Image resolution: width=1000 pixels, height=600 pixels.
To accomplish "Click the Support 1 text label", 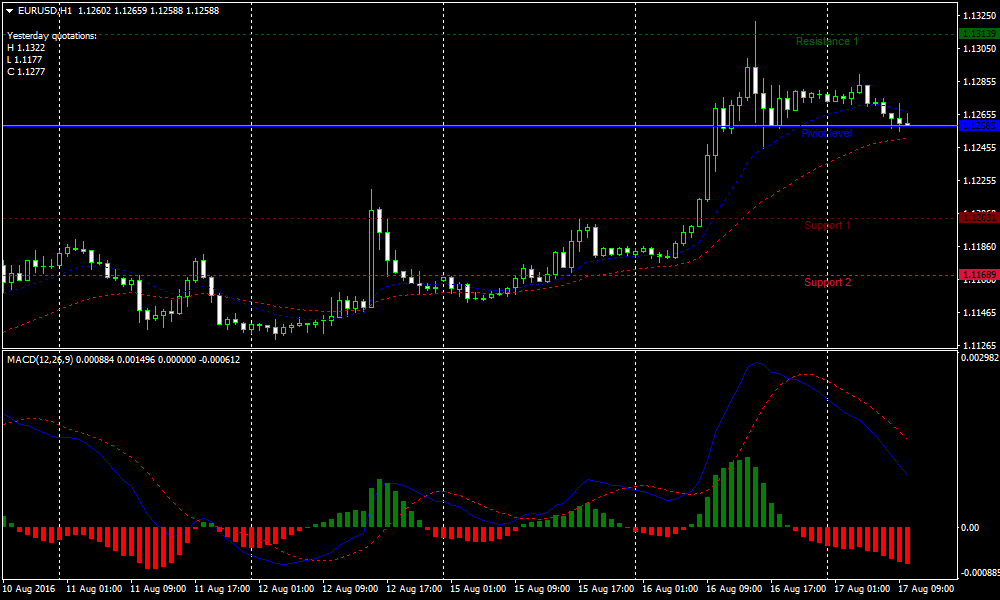I will pyautogui.click(x=827, y=226).
